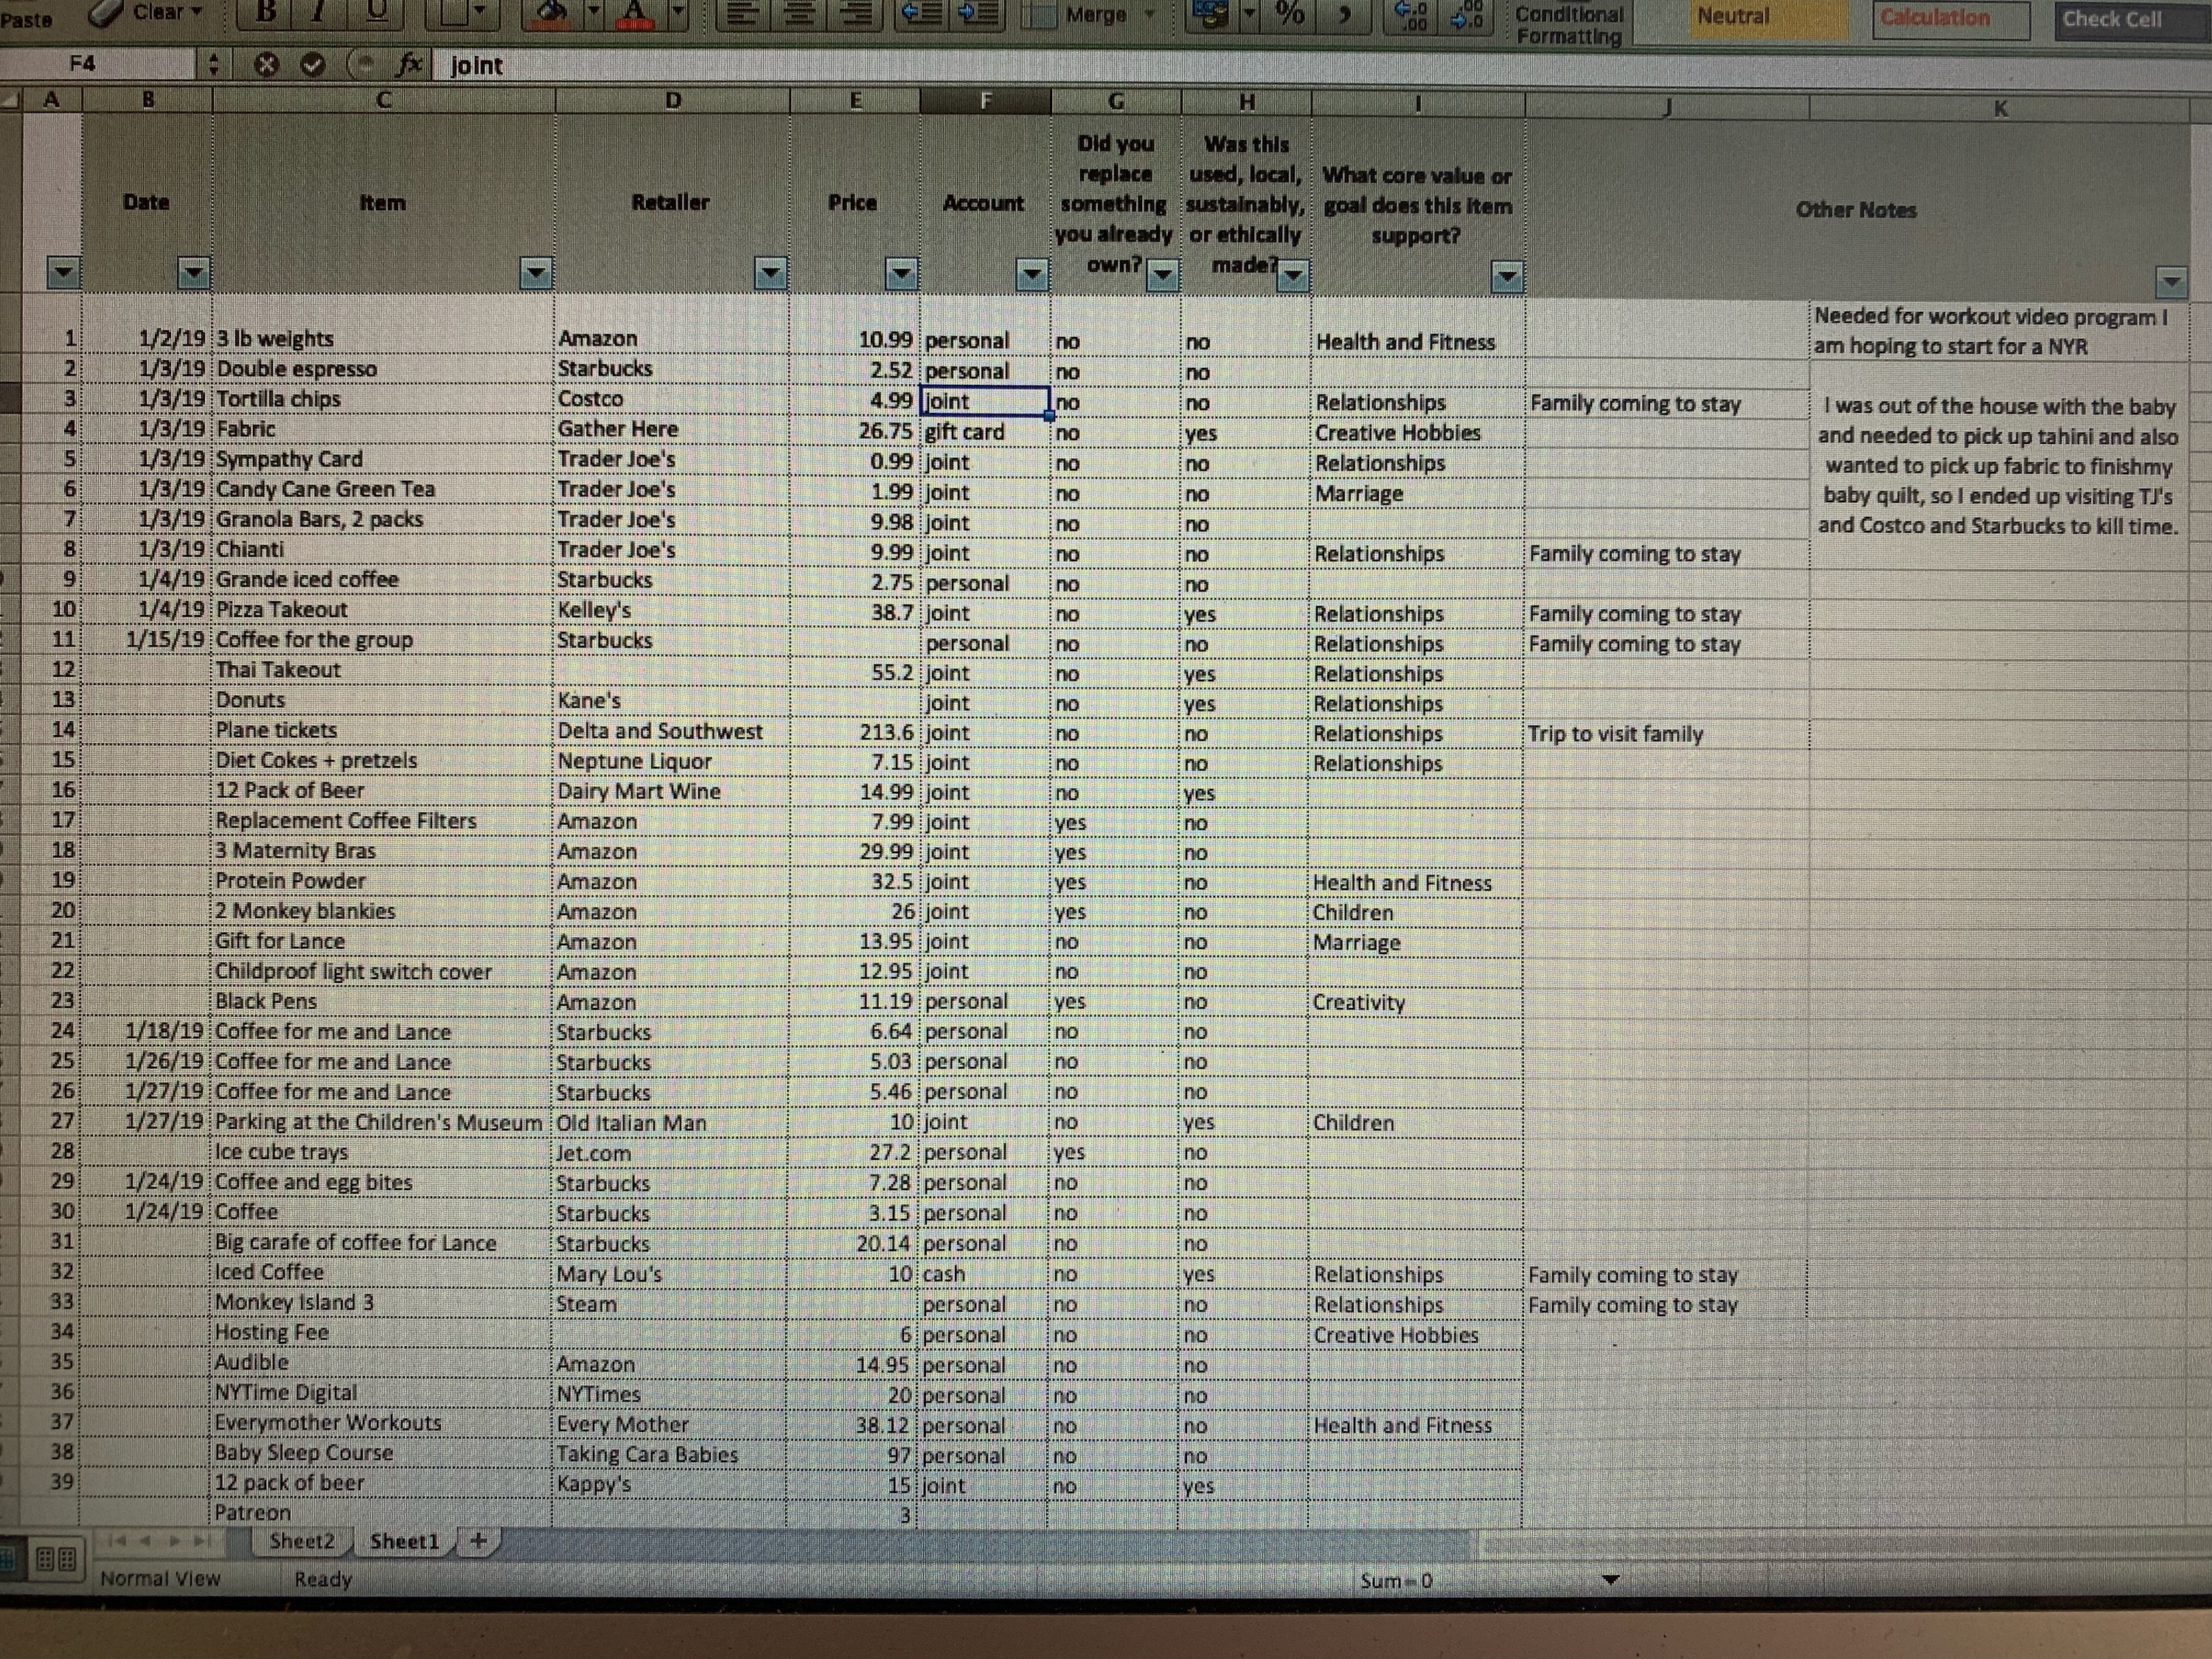Open the Merge options dropdown arrow
Screen dimensions: 2212x1659
[1150, 14]
